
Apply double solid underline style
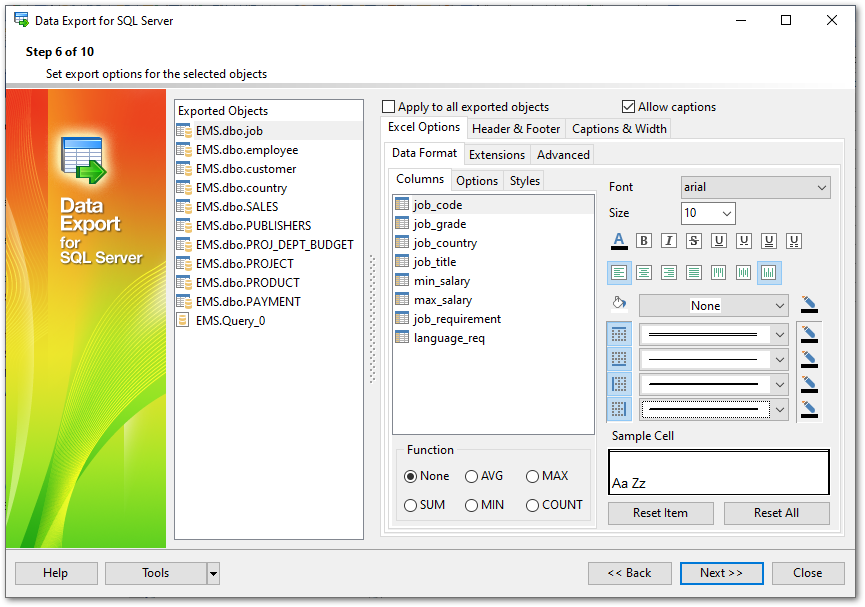(768, 241)
